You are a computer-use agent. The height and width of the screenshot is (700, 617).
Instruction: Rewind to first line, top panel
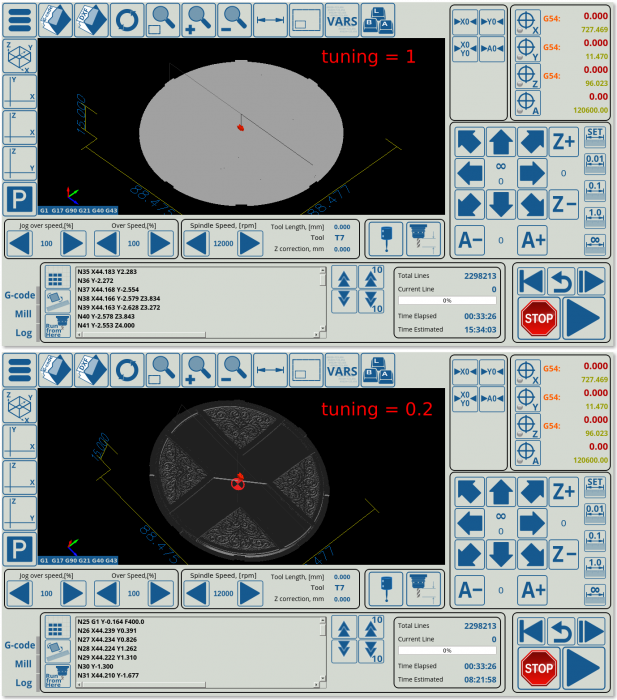pyautogui.click(x=531, y=282)
